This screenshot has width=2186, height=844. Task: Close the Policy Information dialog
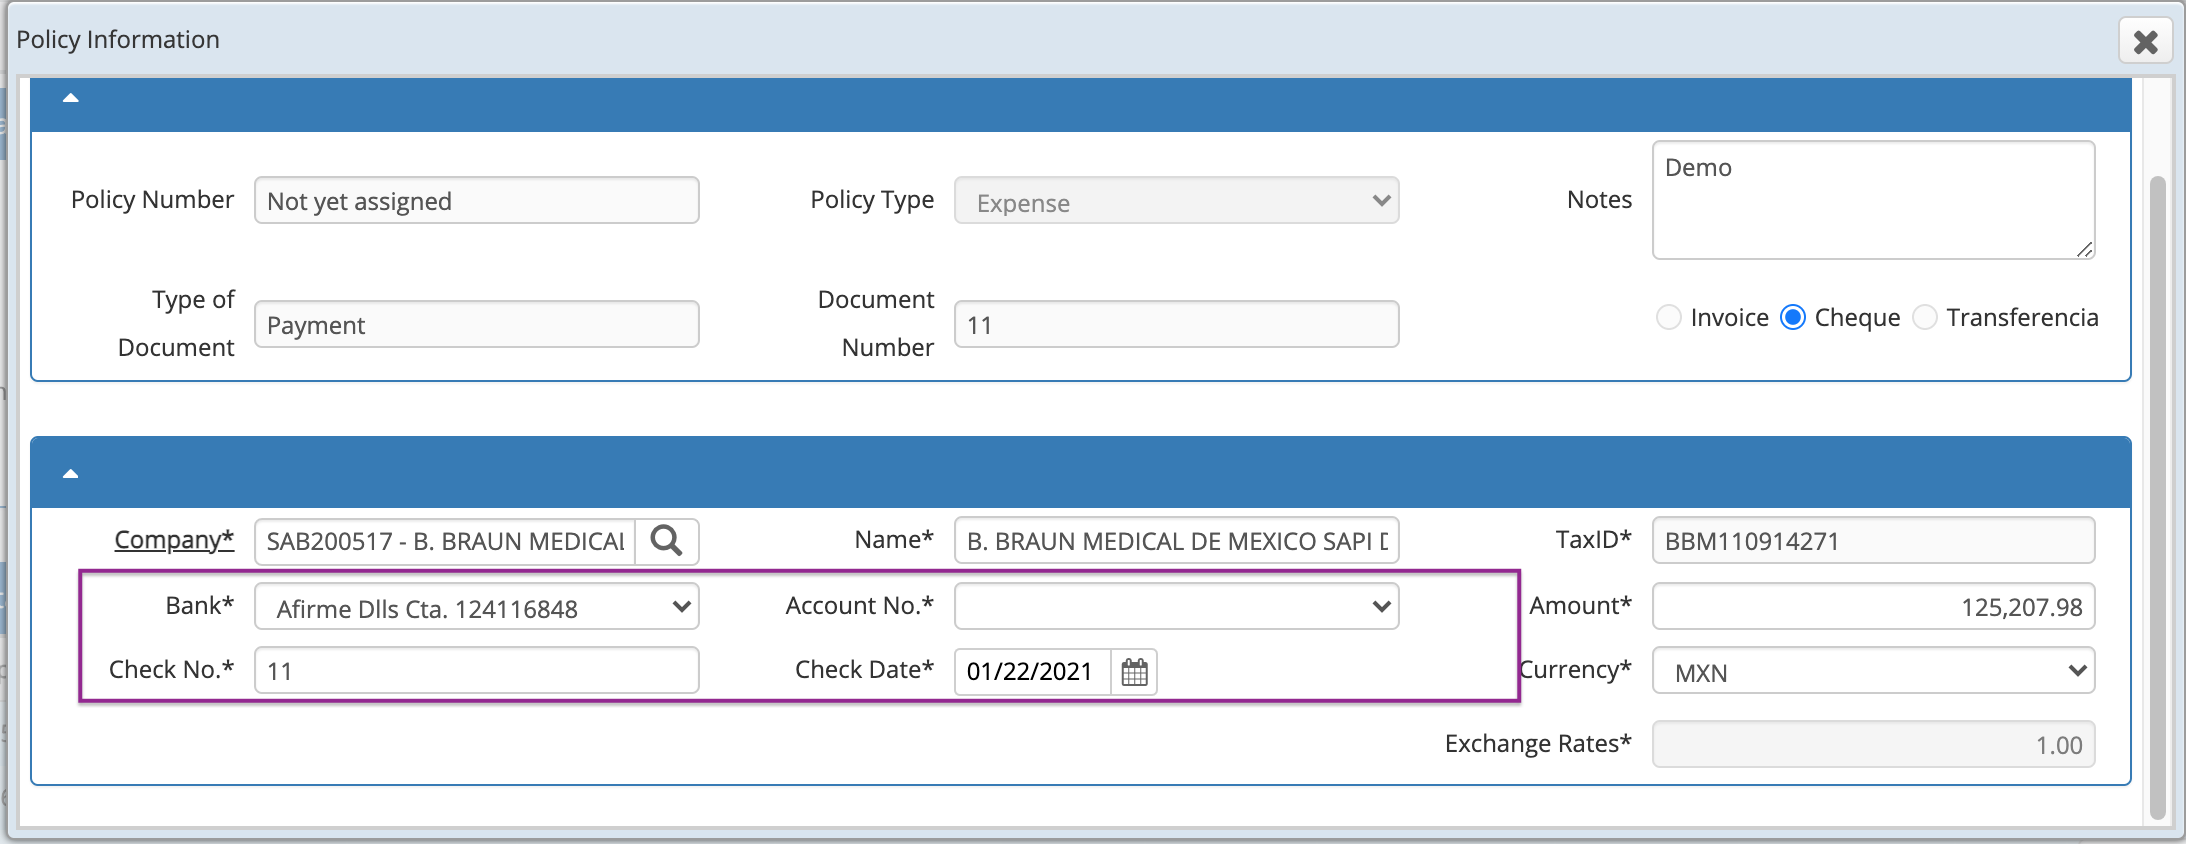[x=2145, y=41]
